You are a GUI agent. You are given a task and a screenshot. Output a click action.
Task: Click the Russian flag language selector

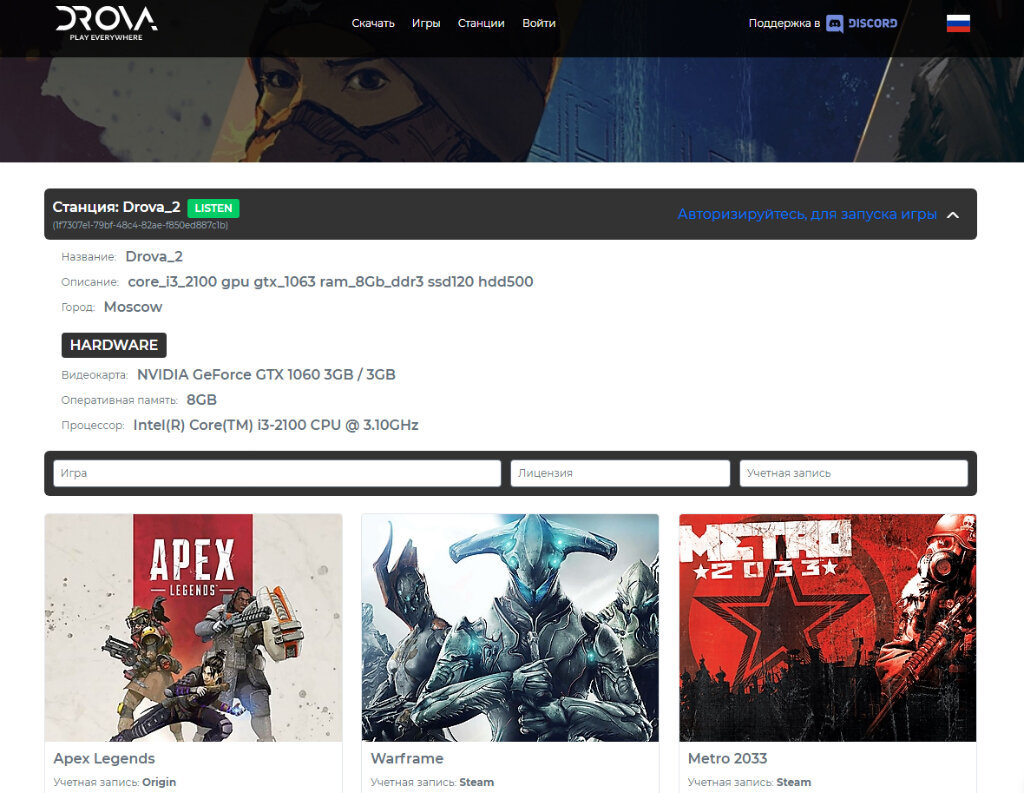958,24
